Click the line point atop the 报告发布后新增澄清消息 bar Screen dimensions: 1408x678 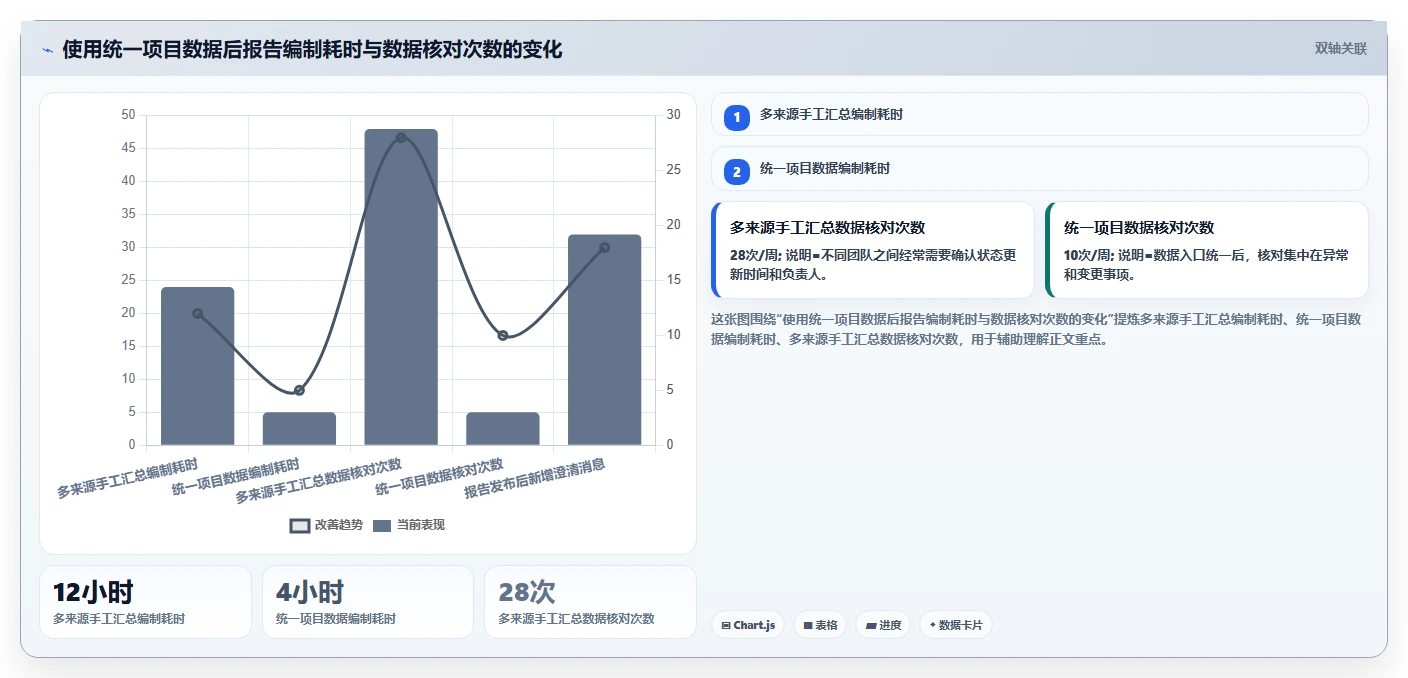pos(604,247)
